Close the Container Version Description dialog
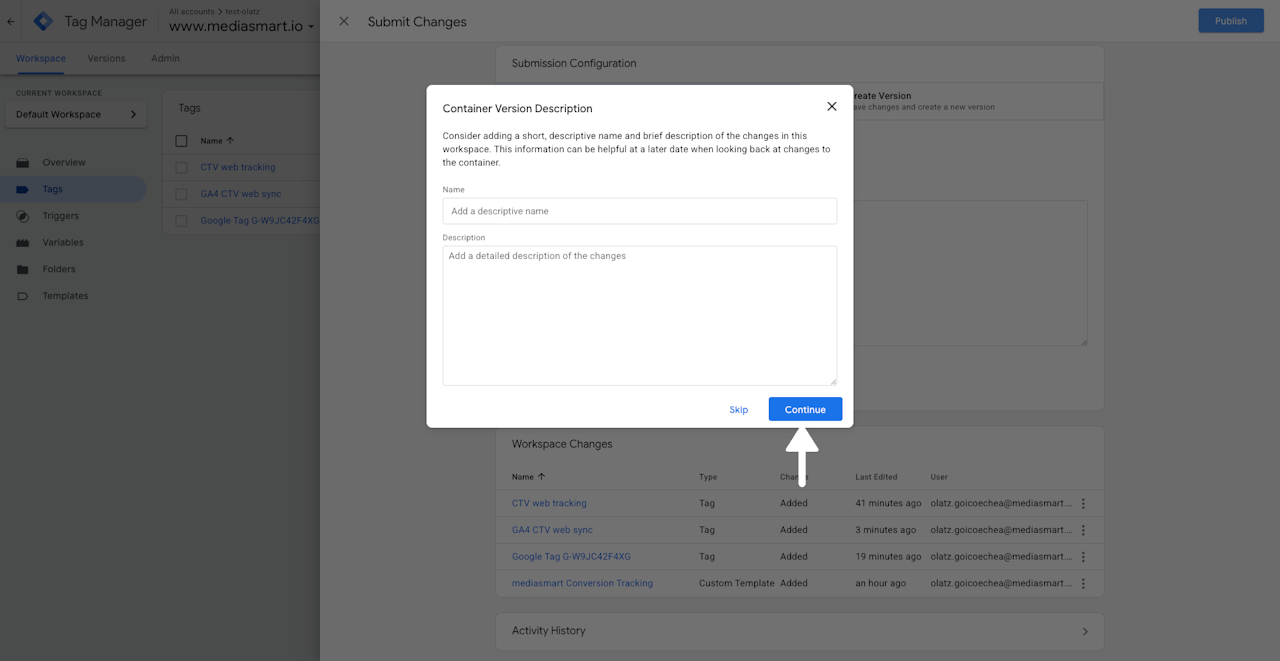The width and height of the screenshot is (1280, 661). (831, 106)
